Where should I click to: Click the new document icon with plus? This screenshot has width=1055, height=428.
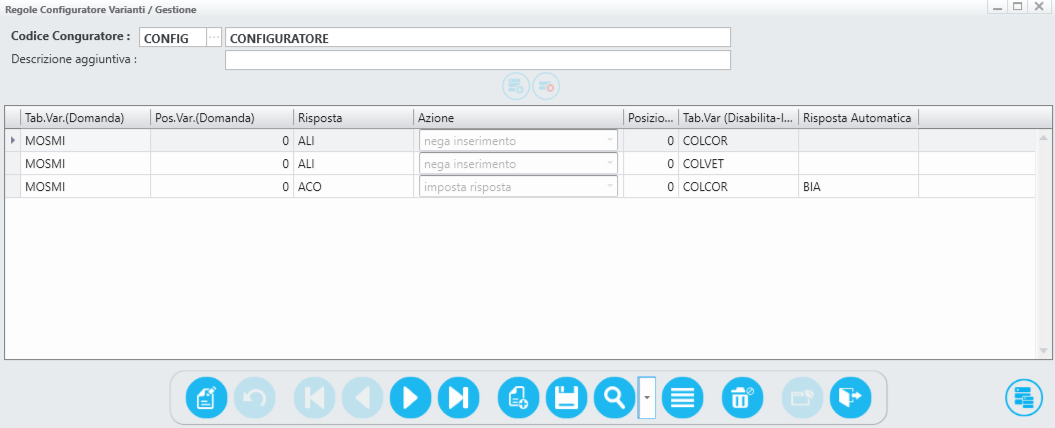pyautogui.click(x=519, y=398)
